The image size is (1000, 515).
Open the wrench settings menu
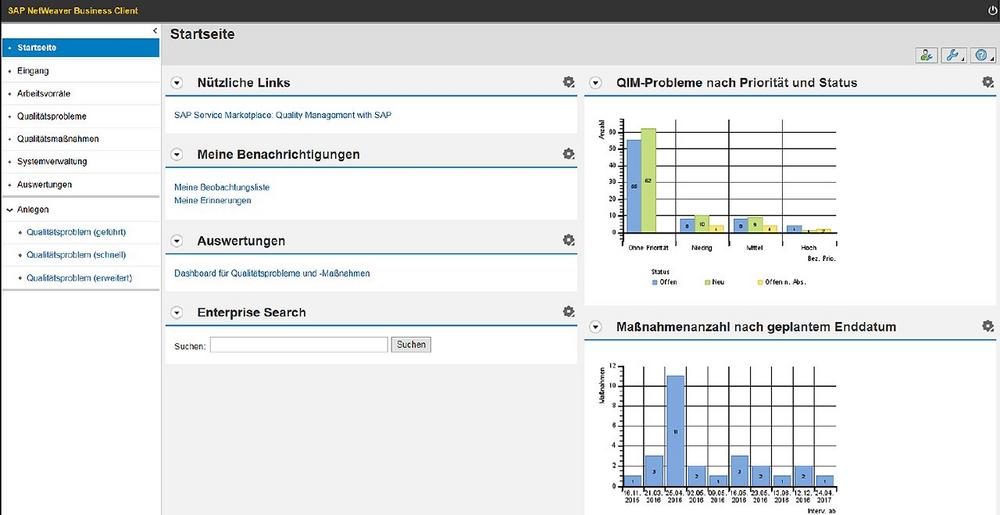[952, 56]
